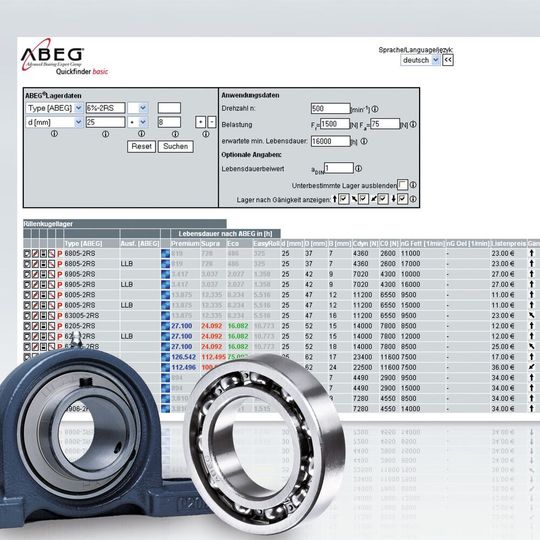
Task: Click the red P icon in 6805-2RS first row
Action: (60, 254)
